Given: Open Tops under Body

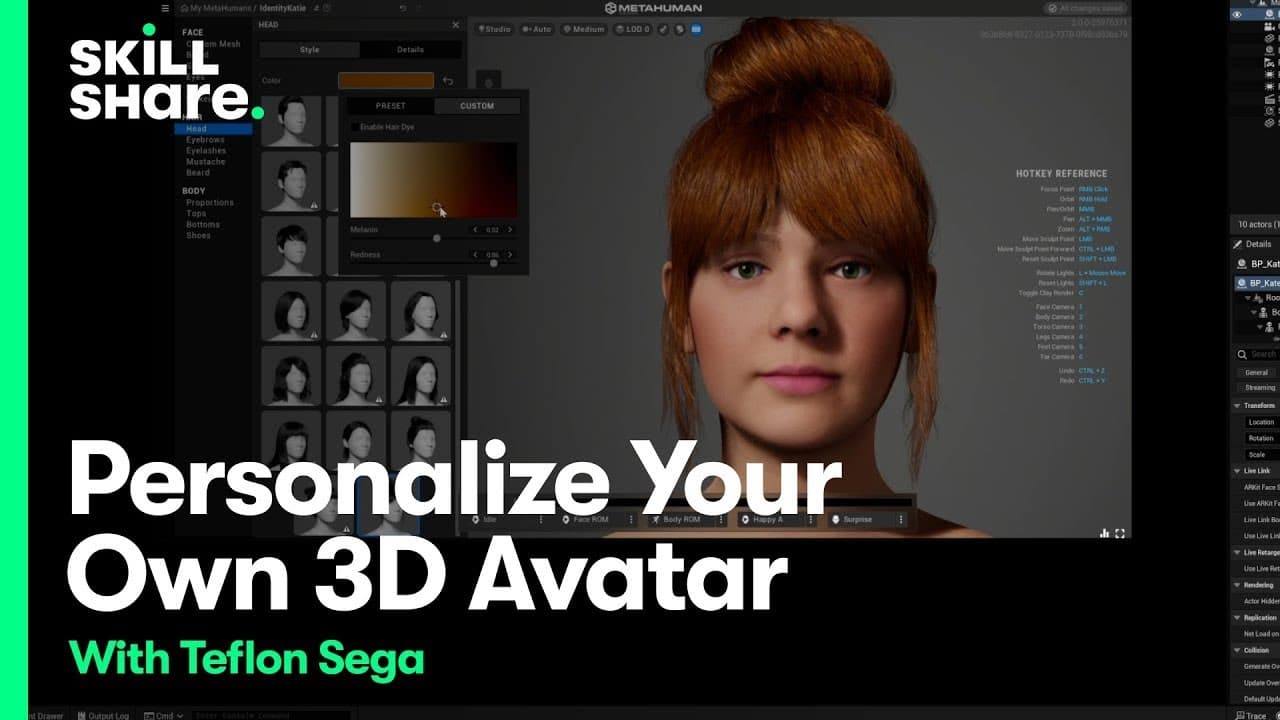Looking at the screenshot, I should [196, 214].
